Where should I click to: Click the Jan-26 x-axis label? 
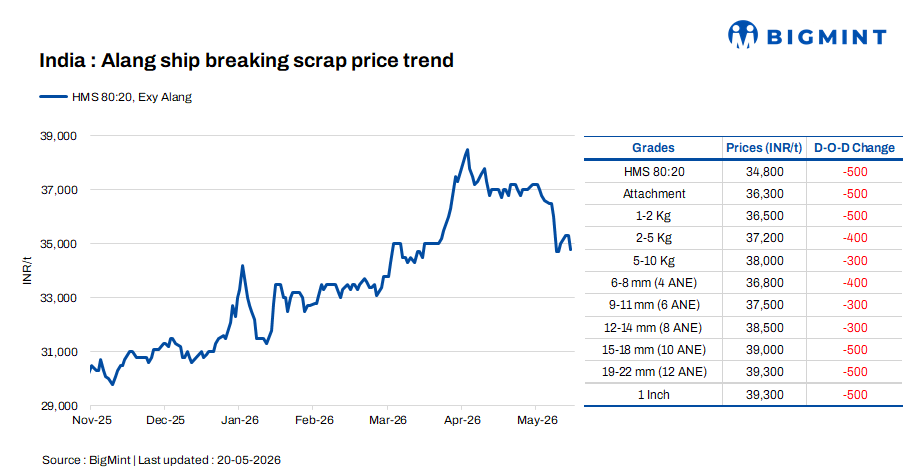point(240,420)
